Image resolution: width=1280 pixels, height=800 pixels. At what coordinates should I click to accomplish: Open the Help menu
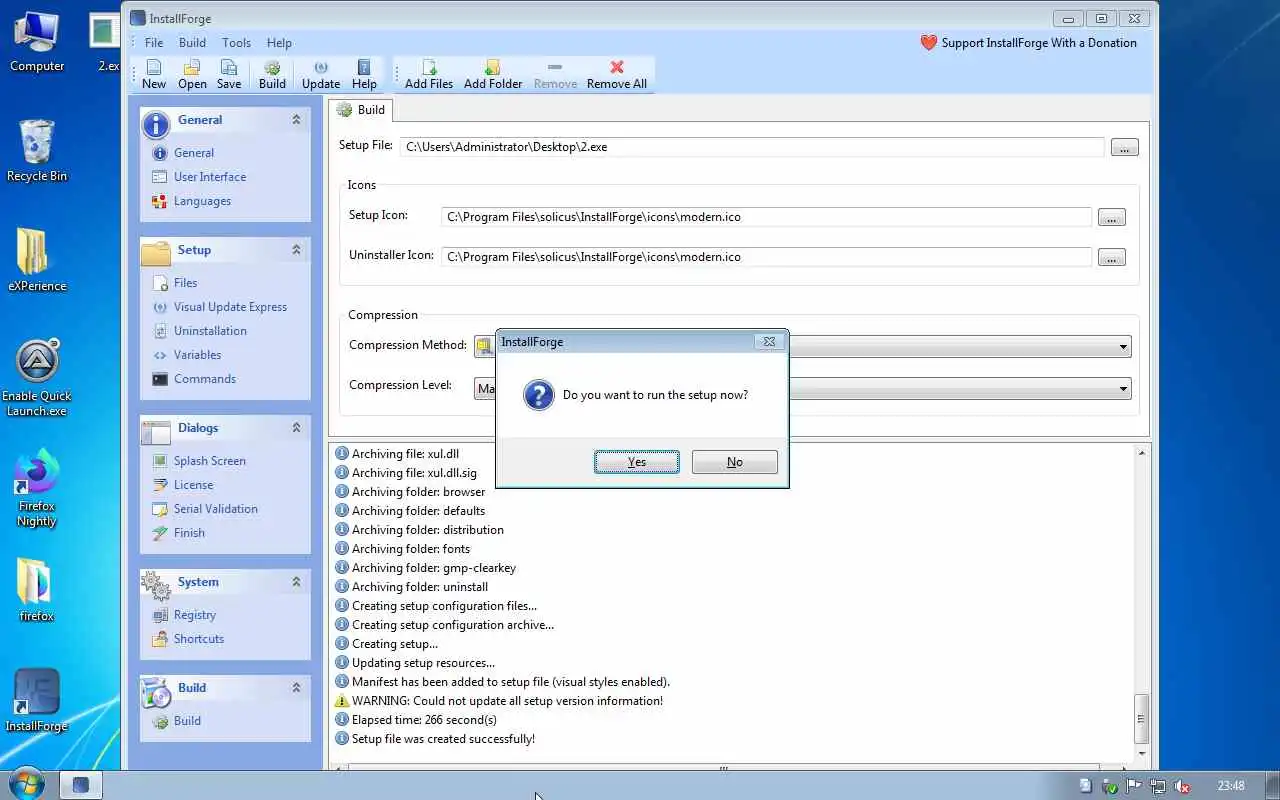[x=279, y=43]
